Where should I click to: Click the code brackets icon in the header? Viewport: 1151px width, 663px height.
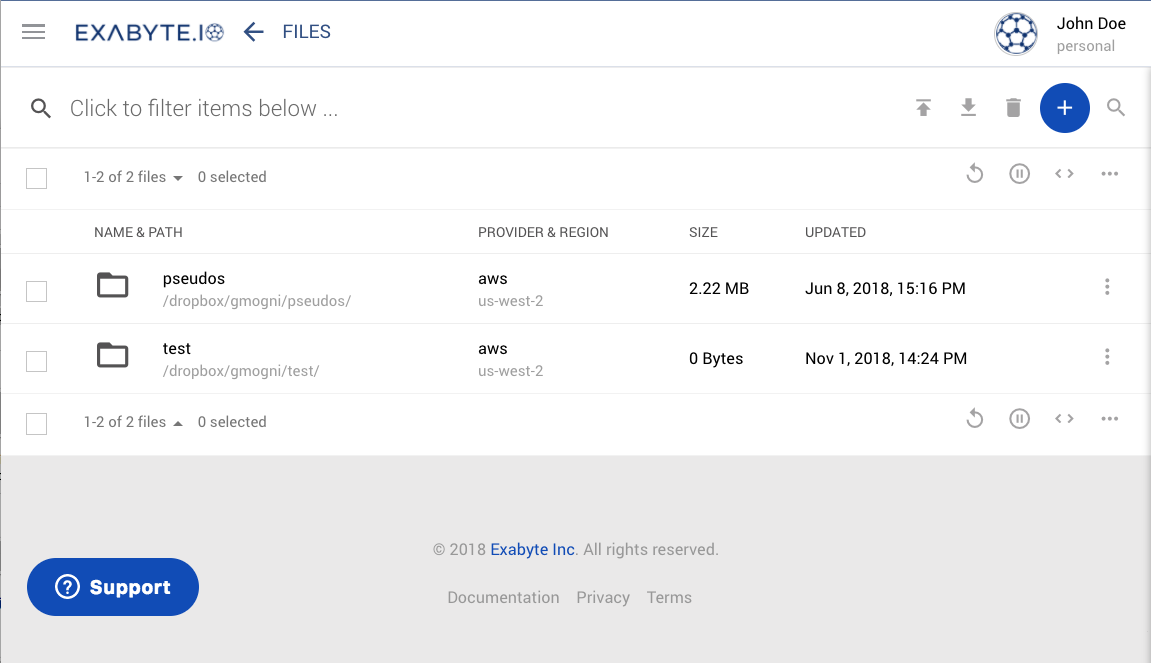click(1064, 173)
